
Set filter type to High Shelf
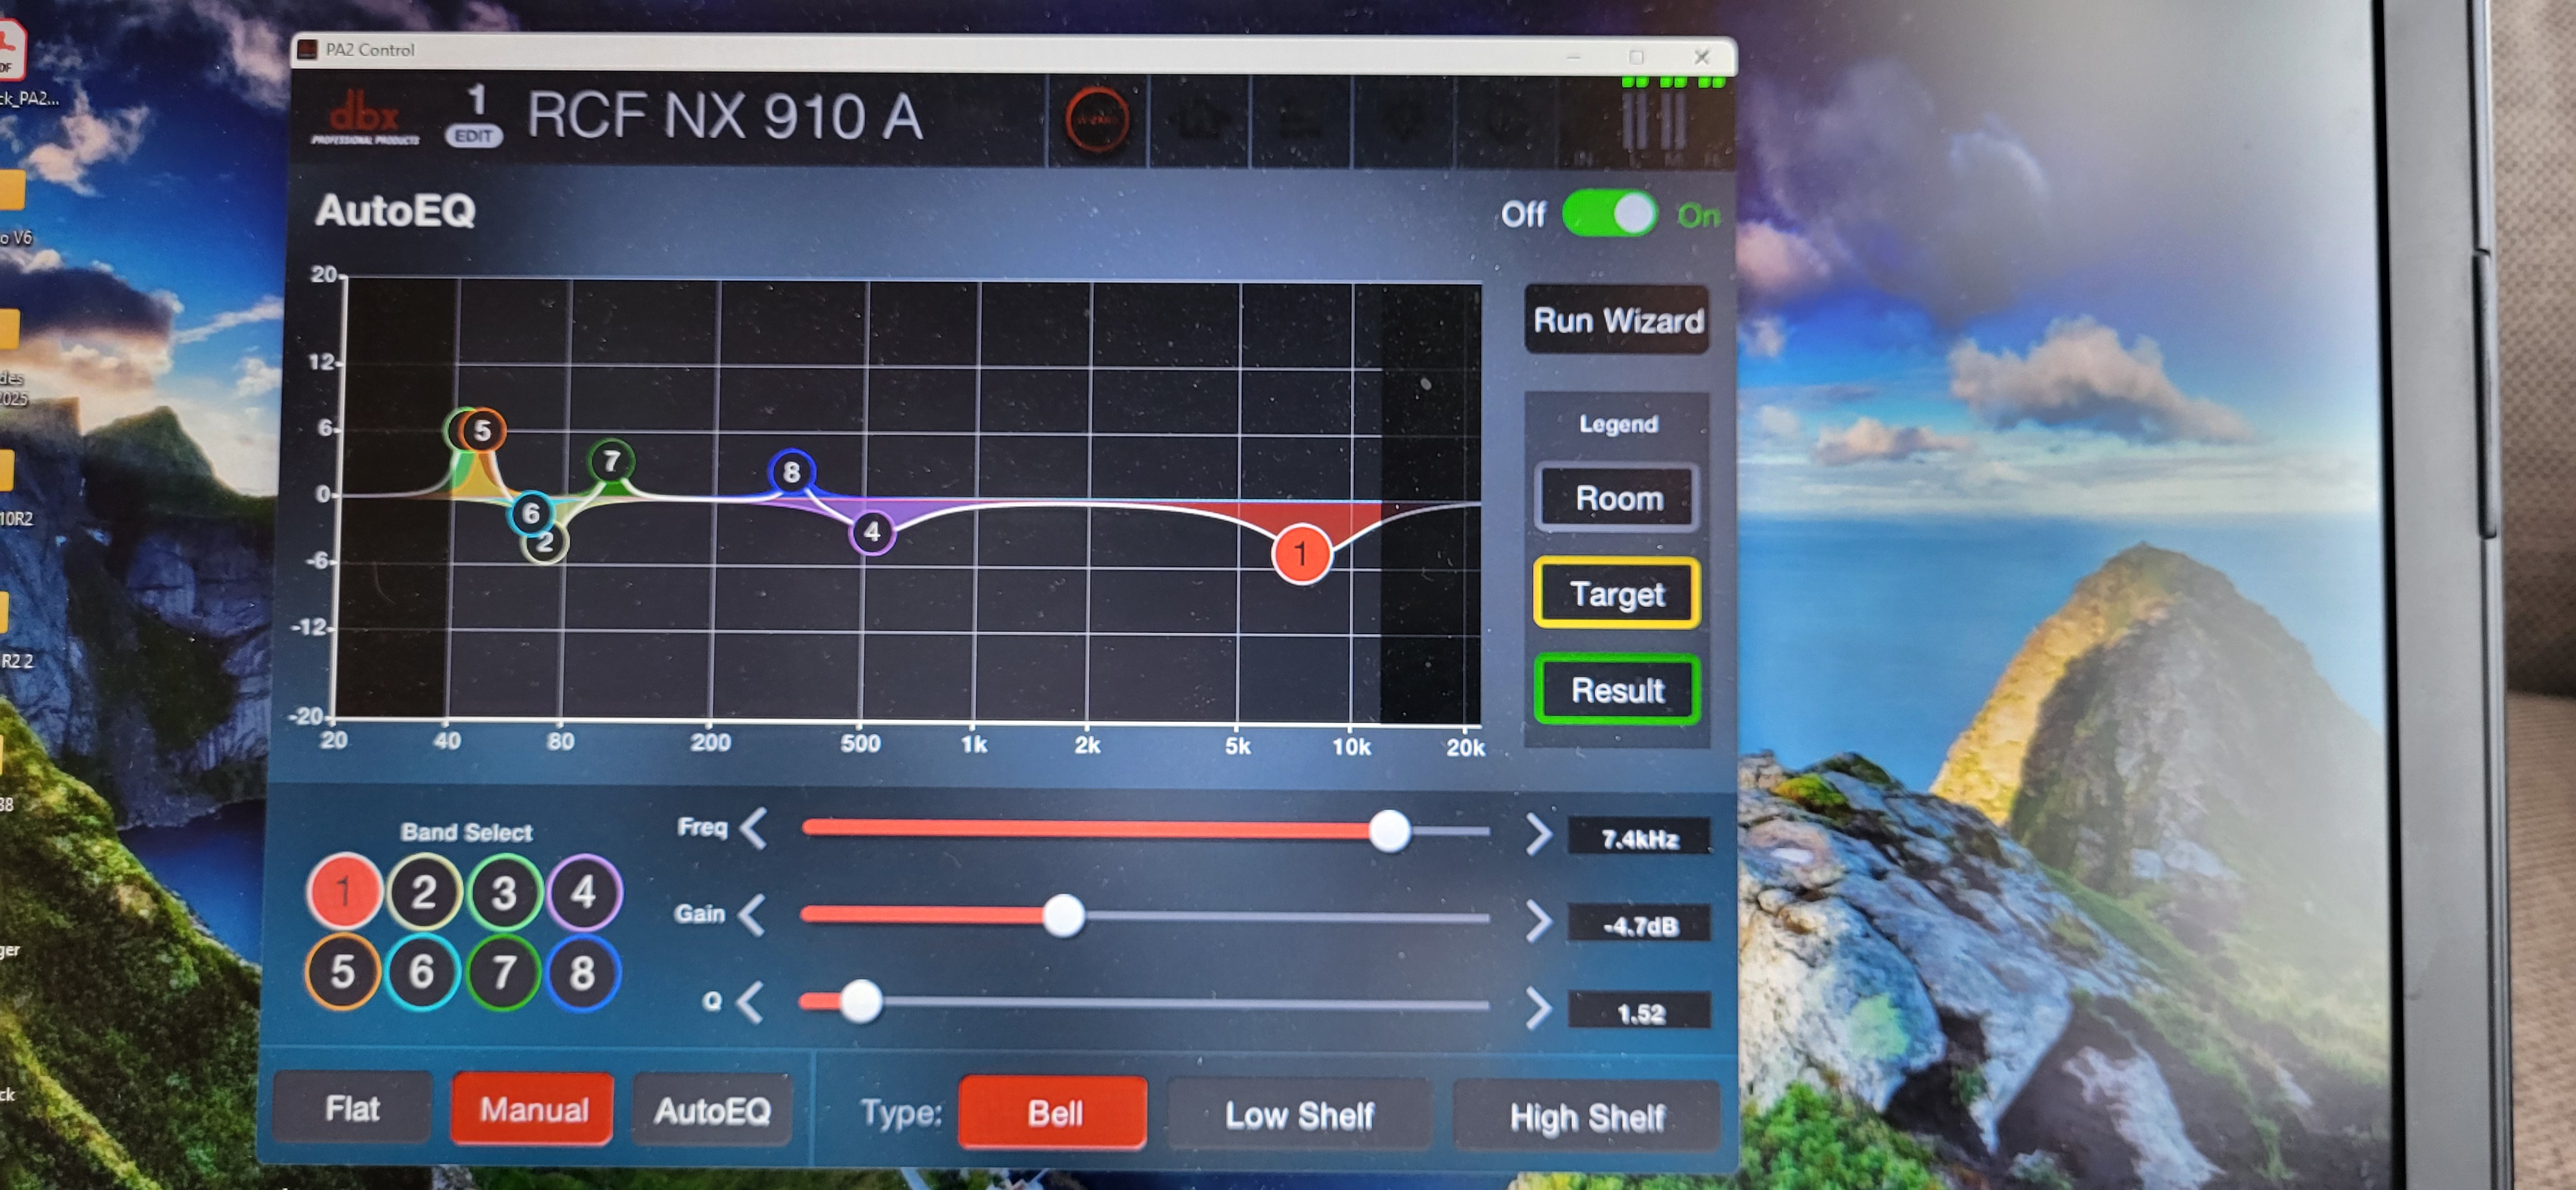pyautogui.click(x=1586, y=1116)
